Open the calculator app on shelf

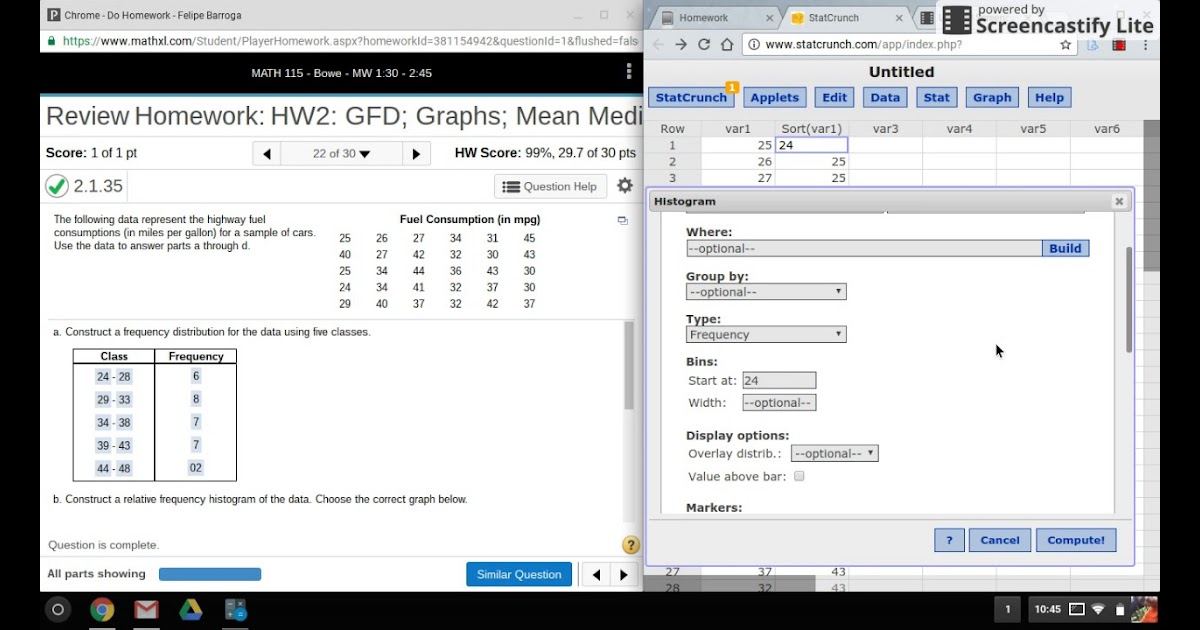click(x=235, y=609)
